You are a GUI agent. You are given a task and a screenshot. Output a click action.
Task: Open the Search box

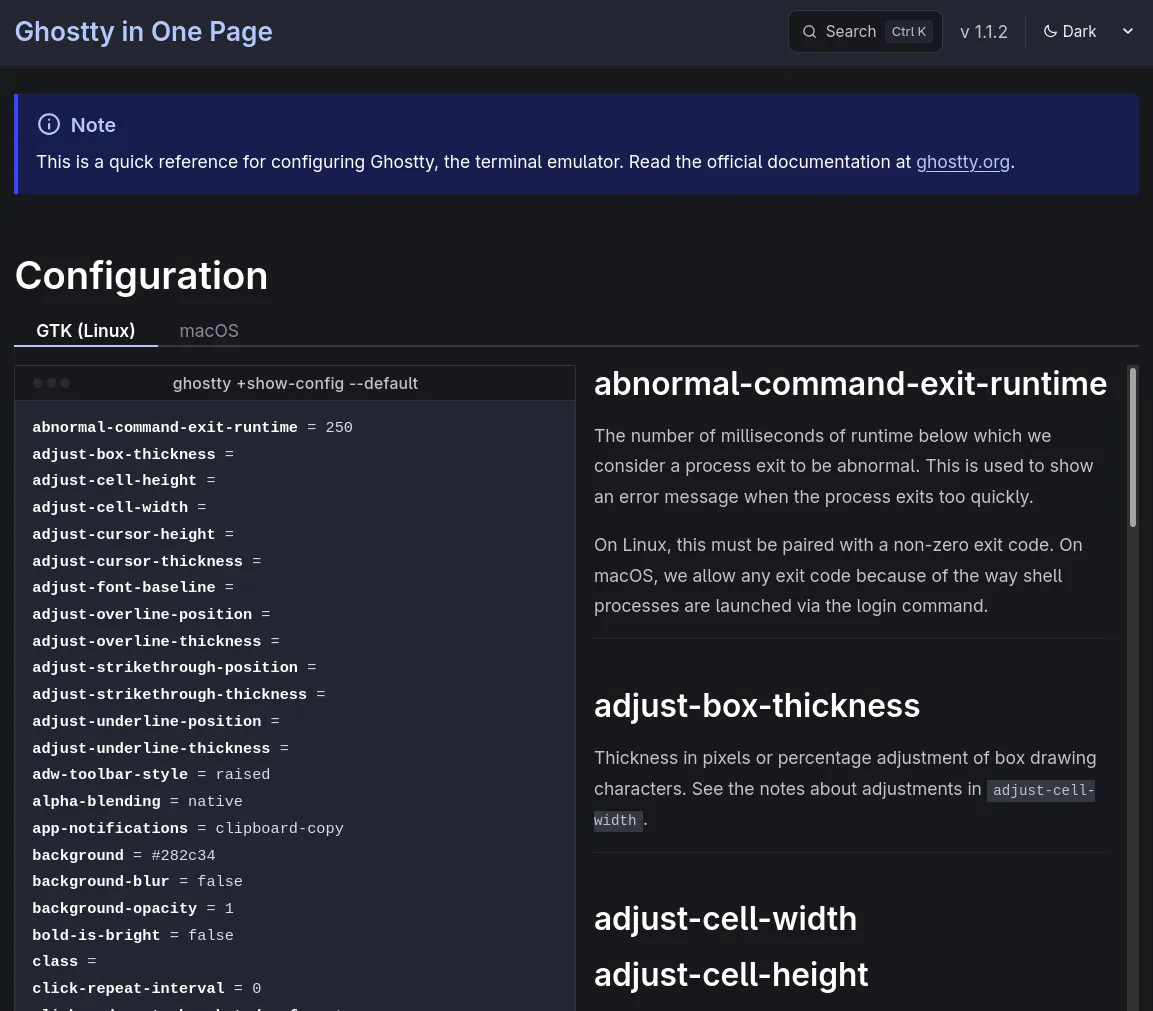(865, 32)
